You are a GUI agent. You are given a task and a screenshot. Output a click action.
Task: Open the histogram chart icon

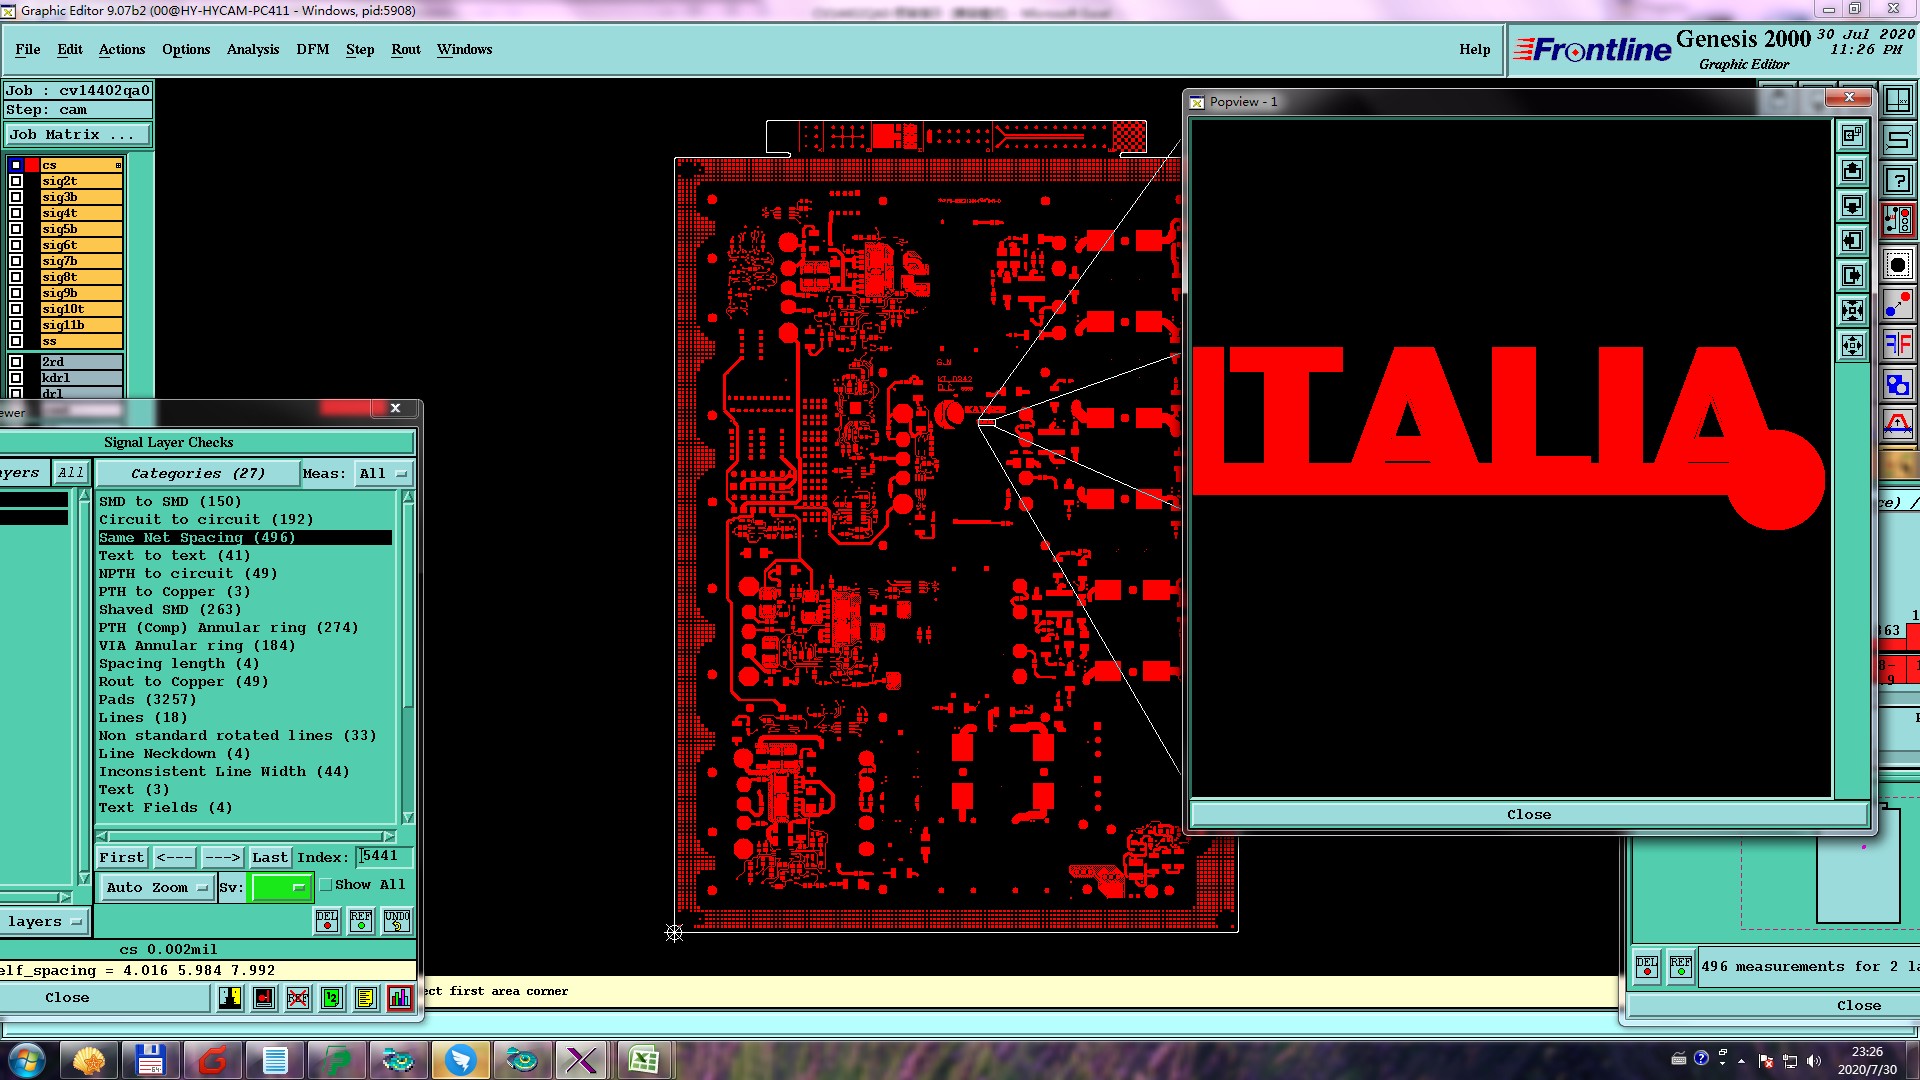pos(400,998)
